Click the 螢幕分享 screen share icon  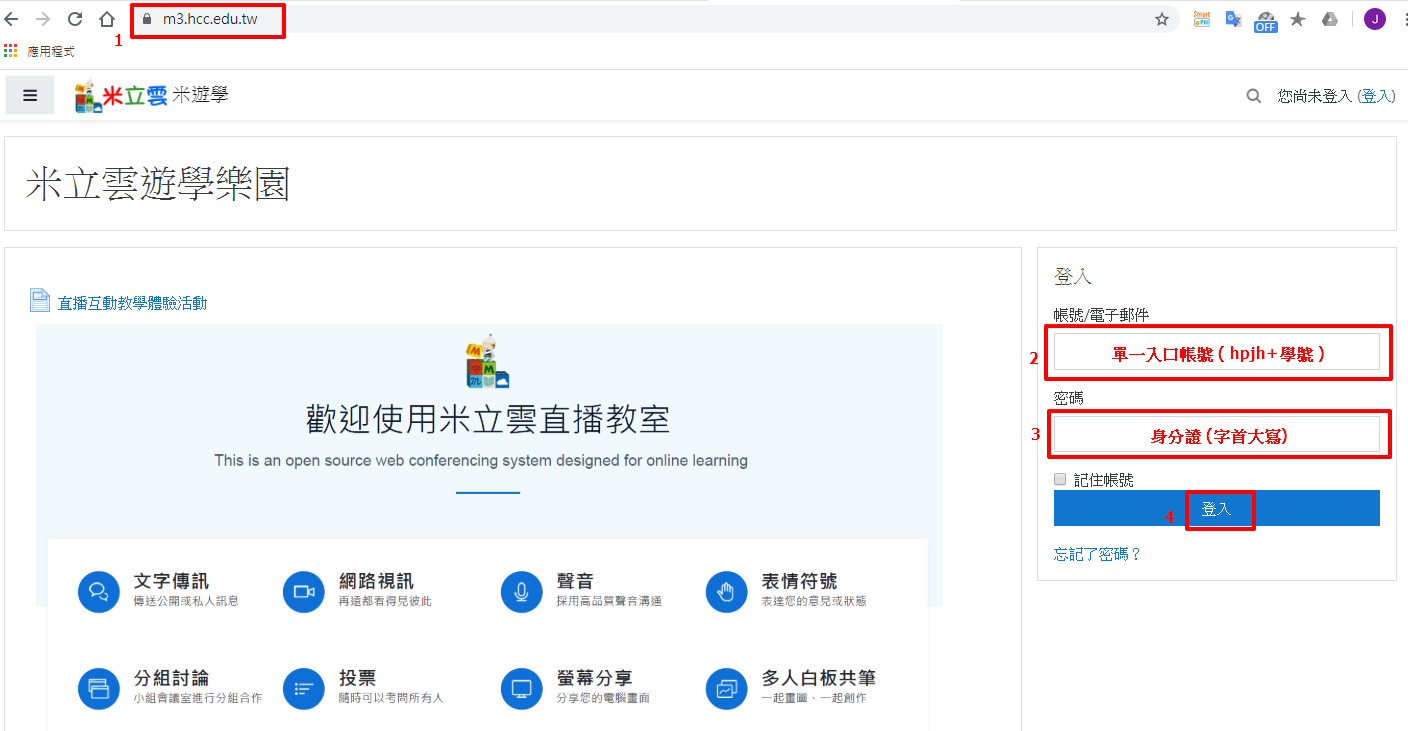522,688
